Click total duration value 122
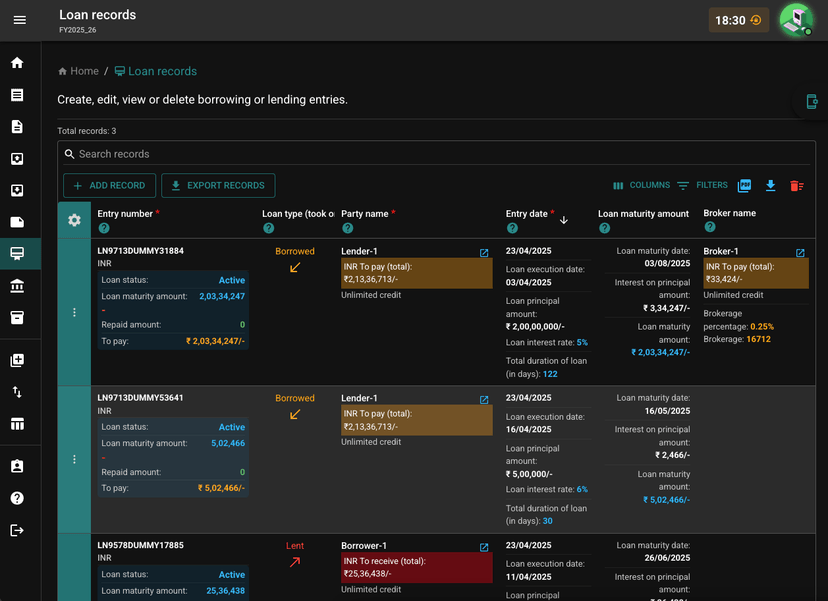 pyautogui.click(x=550, y=374)
